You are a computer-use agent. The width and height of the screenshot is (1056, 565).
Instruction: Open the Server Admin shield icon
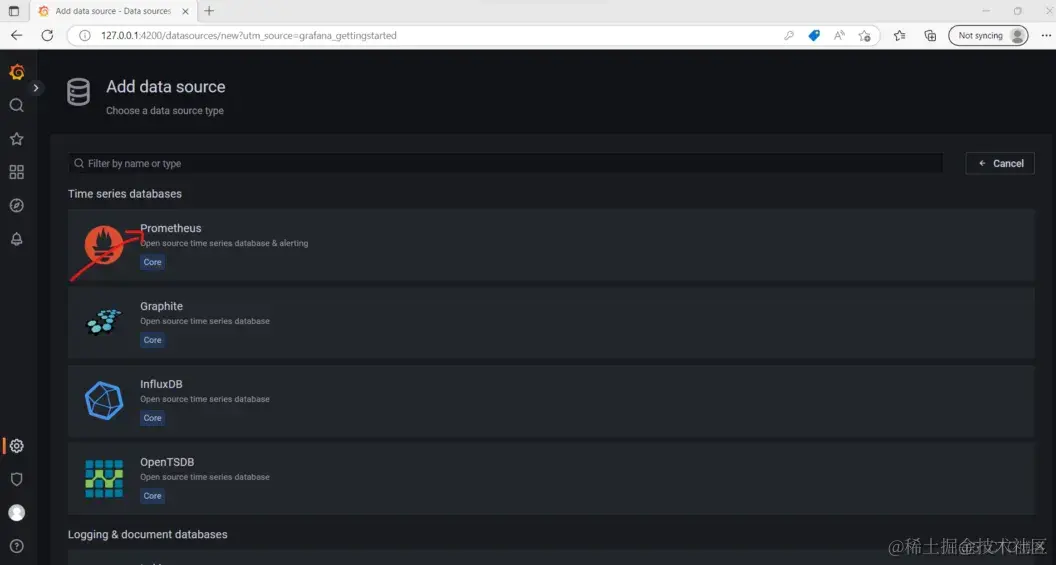click(17, 479)
